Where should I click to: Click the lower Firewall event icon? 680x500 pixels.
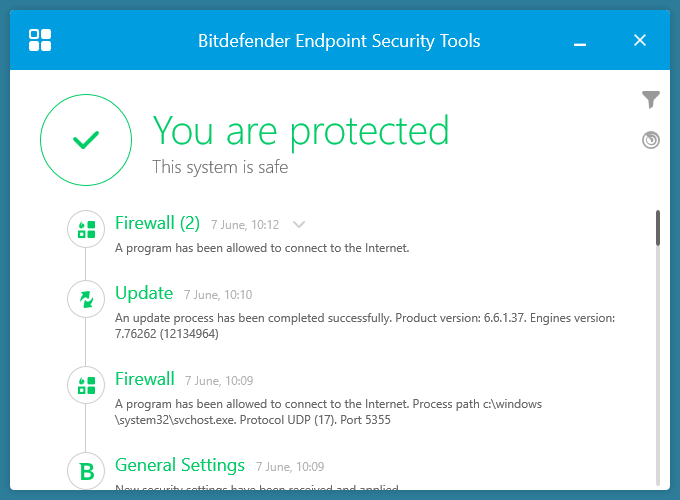pos(86,384)
